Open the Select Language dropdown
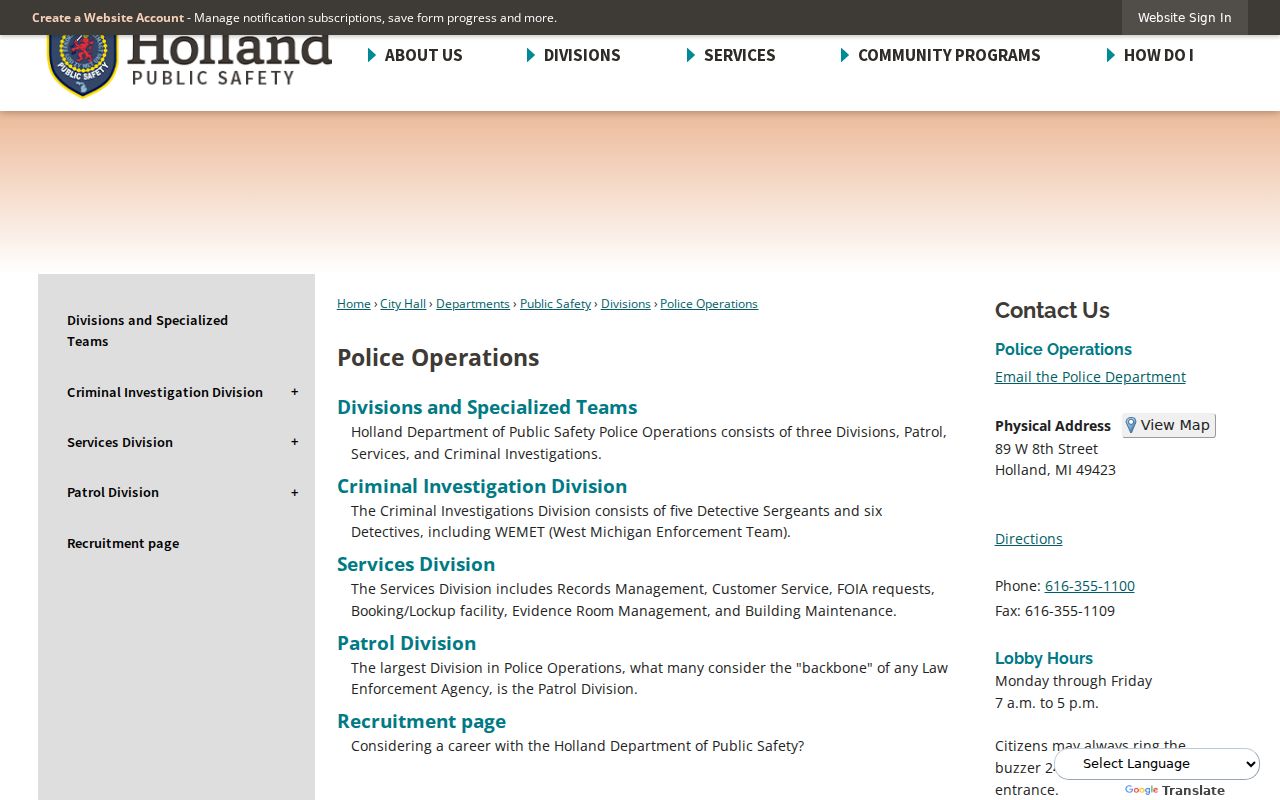Viewport: 1280px width, 800px height. click(1157, 764)
